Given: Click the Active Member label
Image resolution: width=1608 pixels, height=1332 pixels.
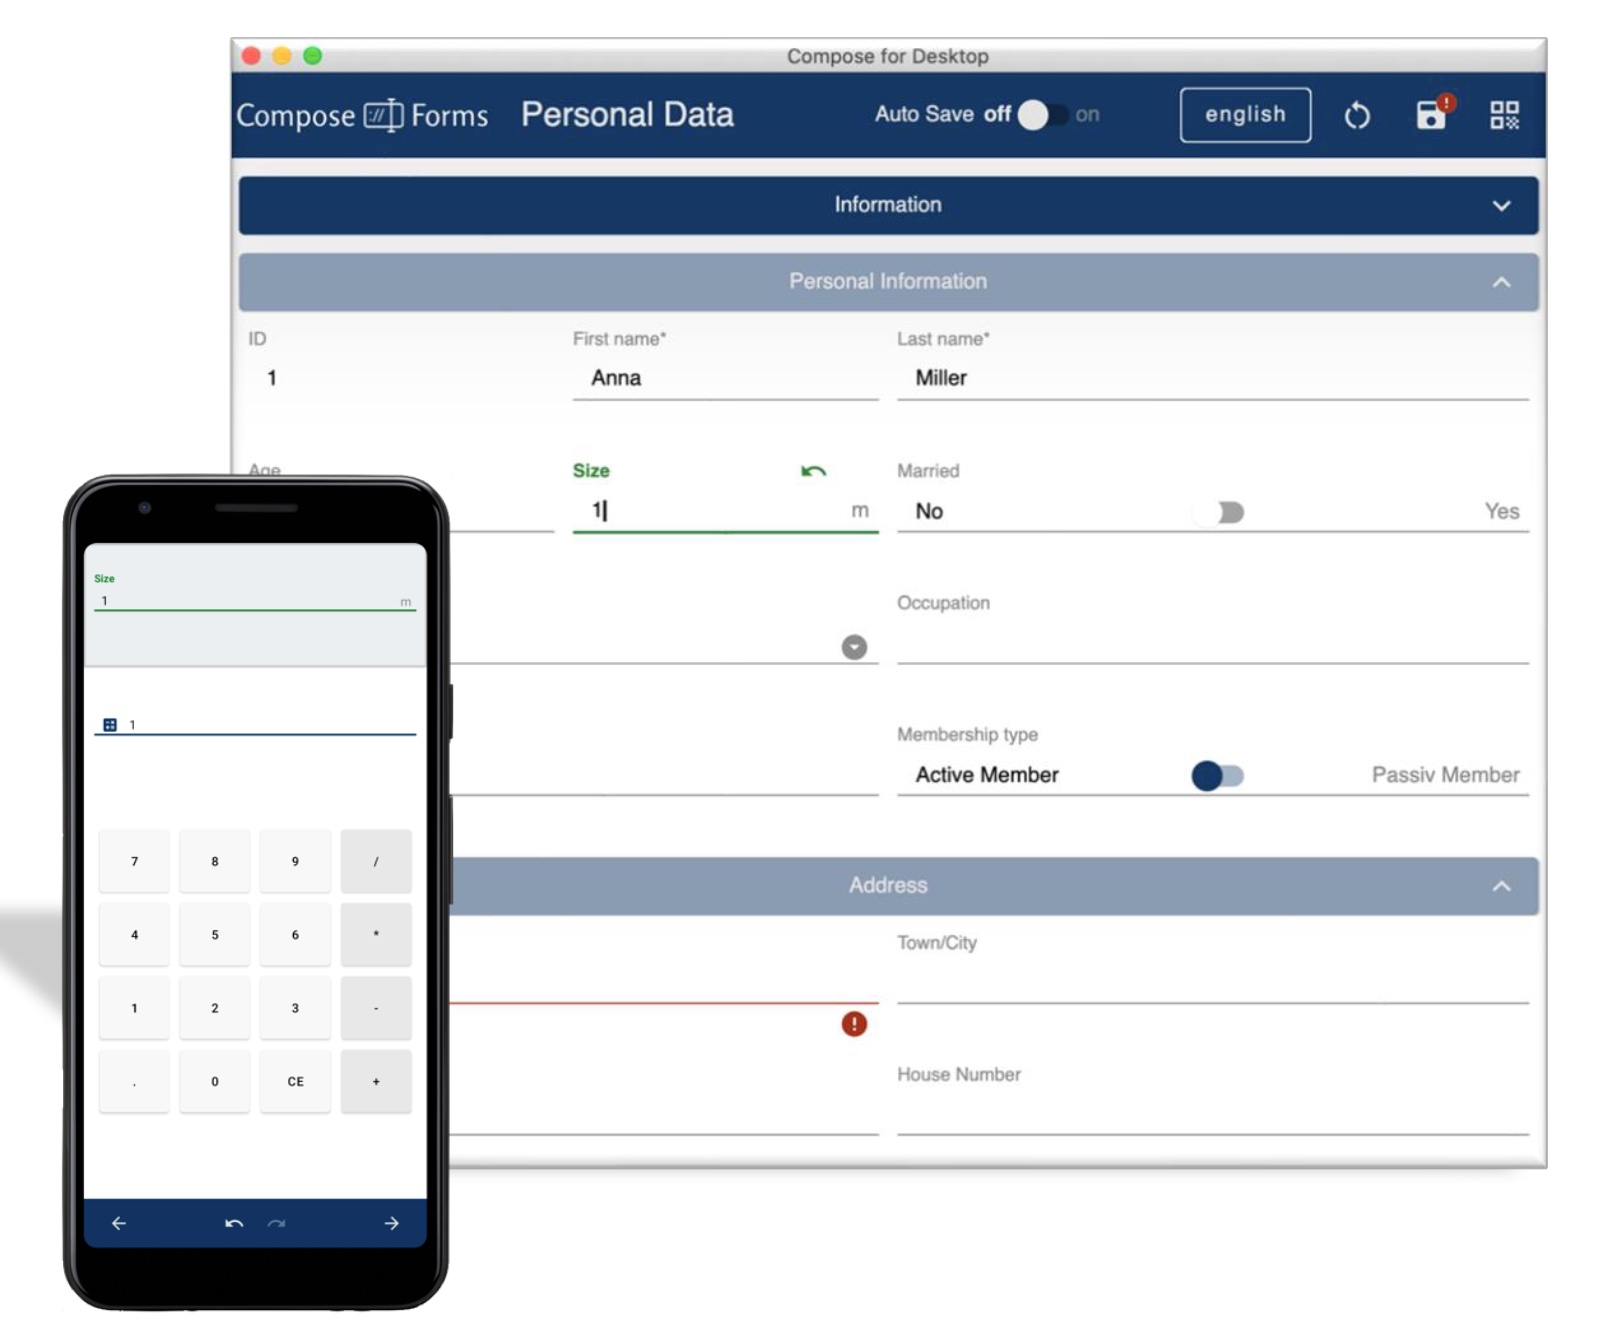Looking at the screenshot, I should coord(986,775).
